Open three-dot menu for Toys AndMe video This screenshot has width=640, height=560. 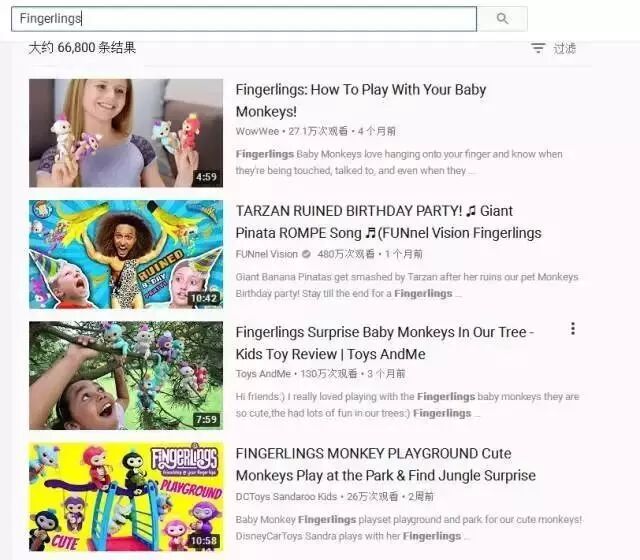click(x=573, y=329)
